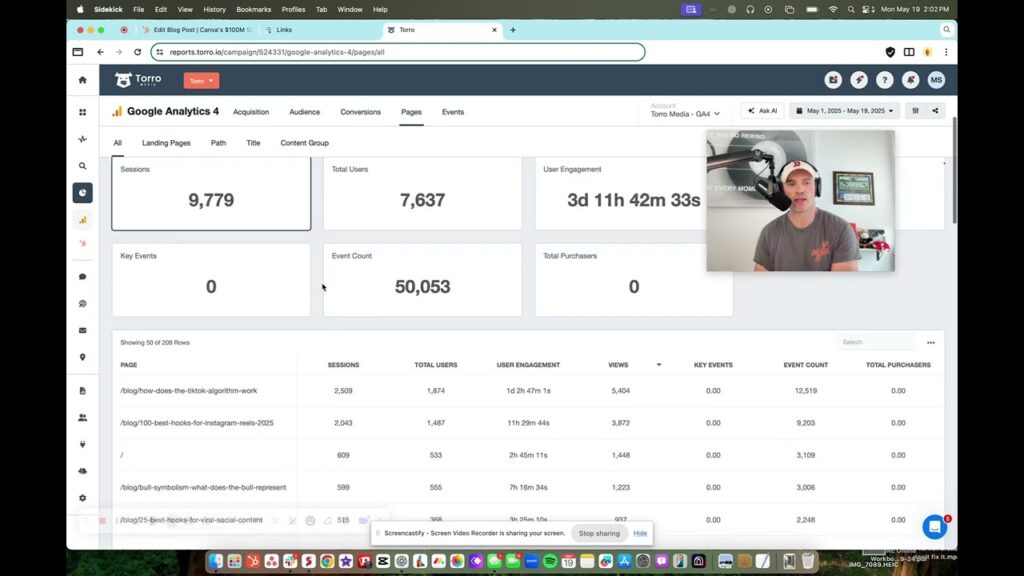
Task: Open the settings gear in left sidebar
Action: 82,498
